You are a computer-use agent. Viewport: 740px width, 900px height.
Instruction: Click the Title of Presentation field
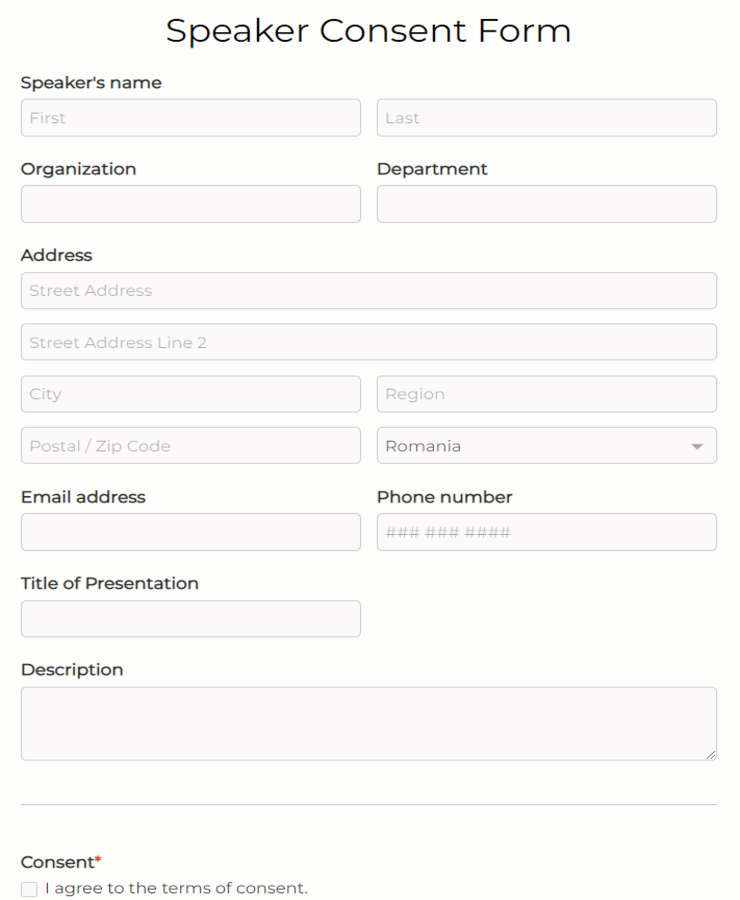tap(190, 618)
